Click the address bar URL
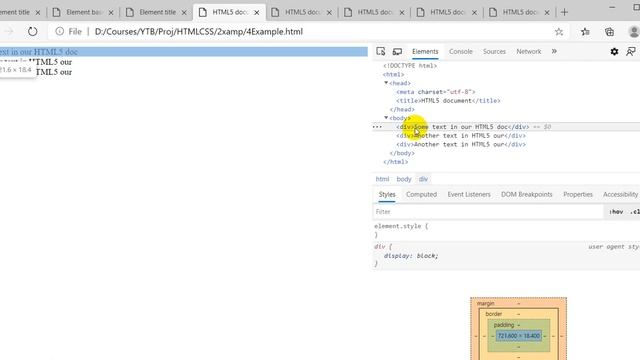Screen dimensions: 640x360 click(199, 31)
